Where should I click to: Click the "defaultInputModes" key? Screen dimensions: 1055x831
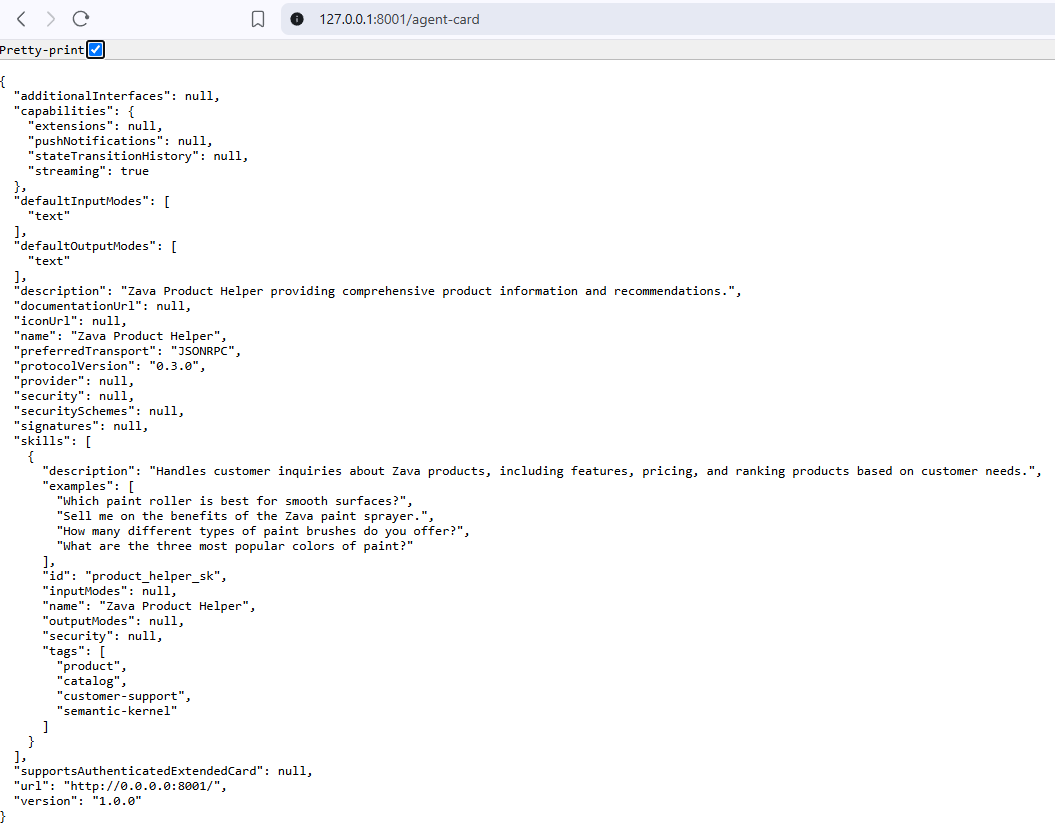84,201
